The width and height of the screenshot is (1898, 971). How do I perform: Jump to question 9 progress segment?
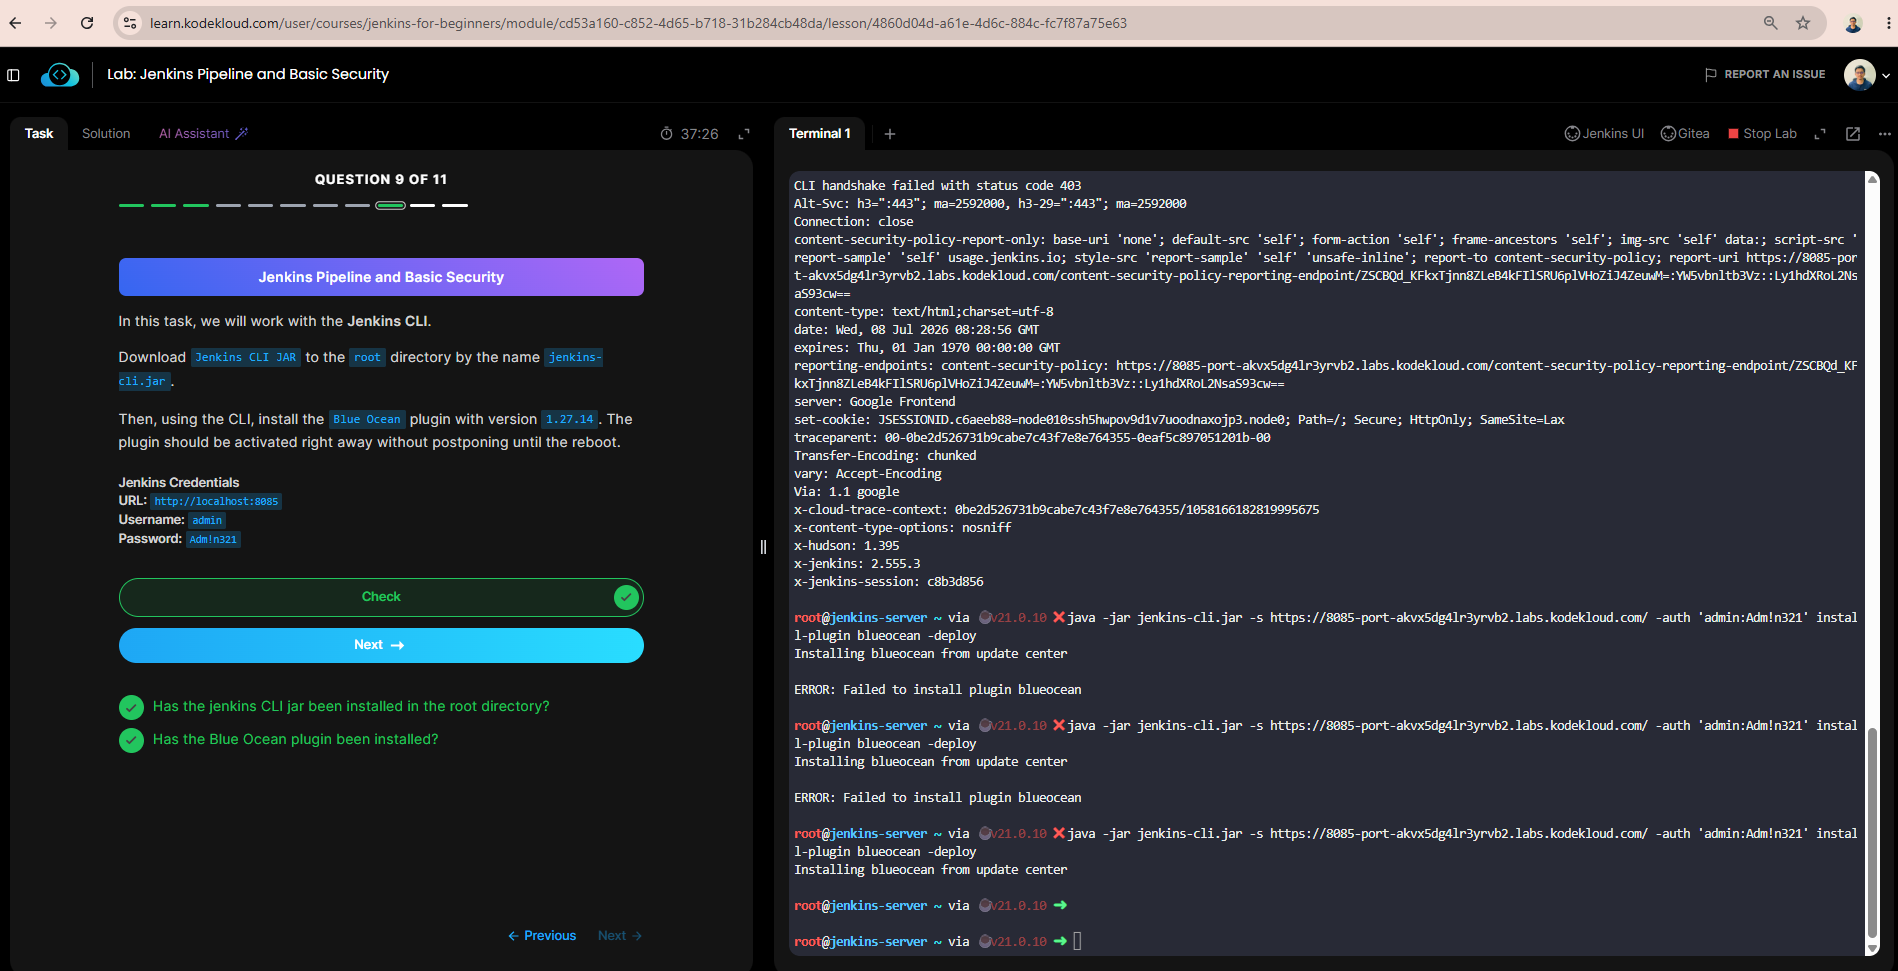tap(390, 205)
